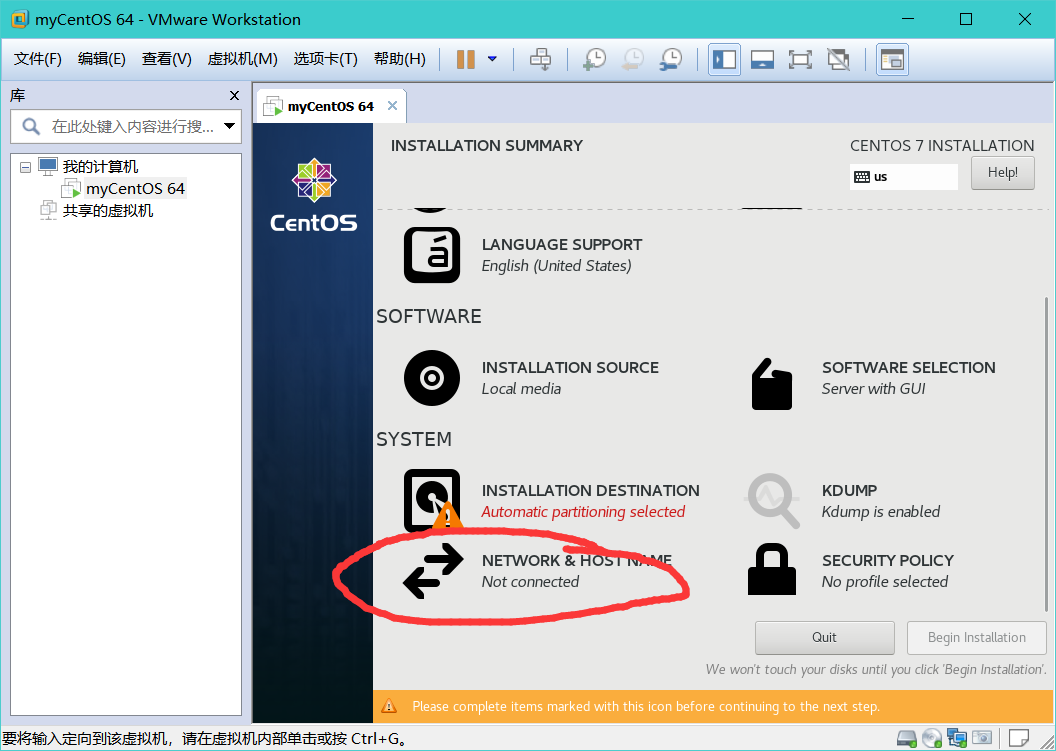The width and height of the screenshot is (1056, 751).
Task: Maximize the VMware Workstation window
Action: pos(966,19)
